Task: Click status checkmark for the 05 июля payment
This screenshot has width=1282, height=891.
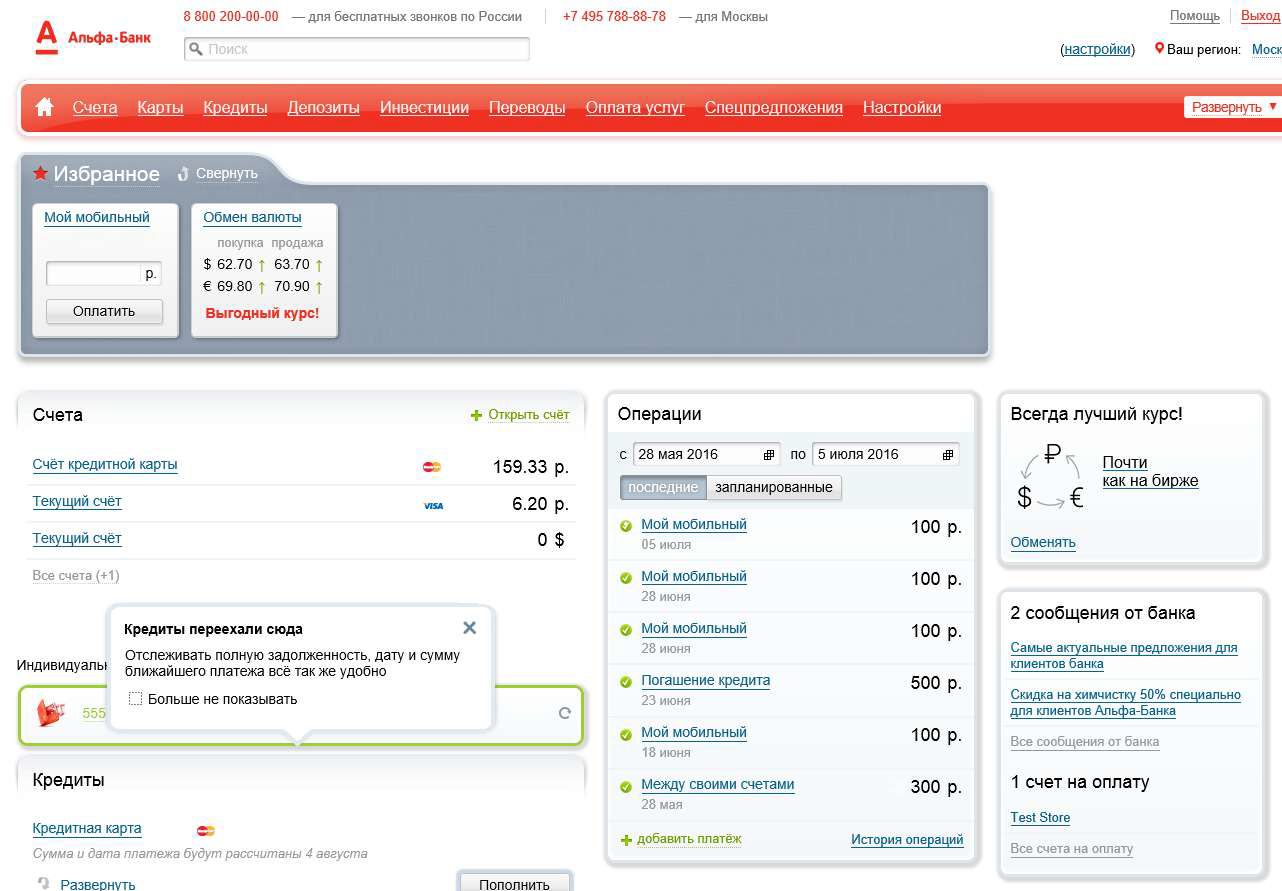Action: click(626, 525)
